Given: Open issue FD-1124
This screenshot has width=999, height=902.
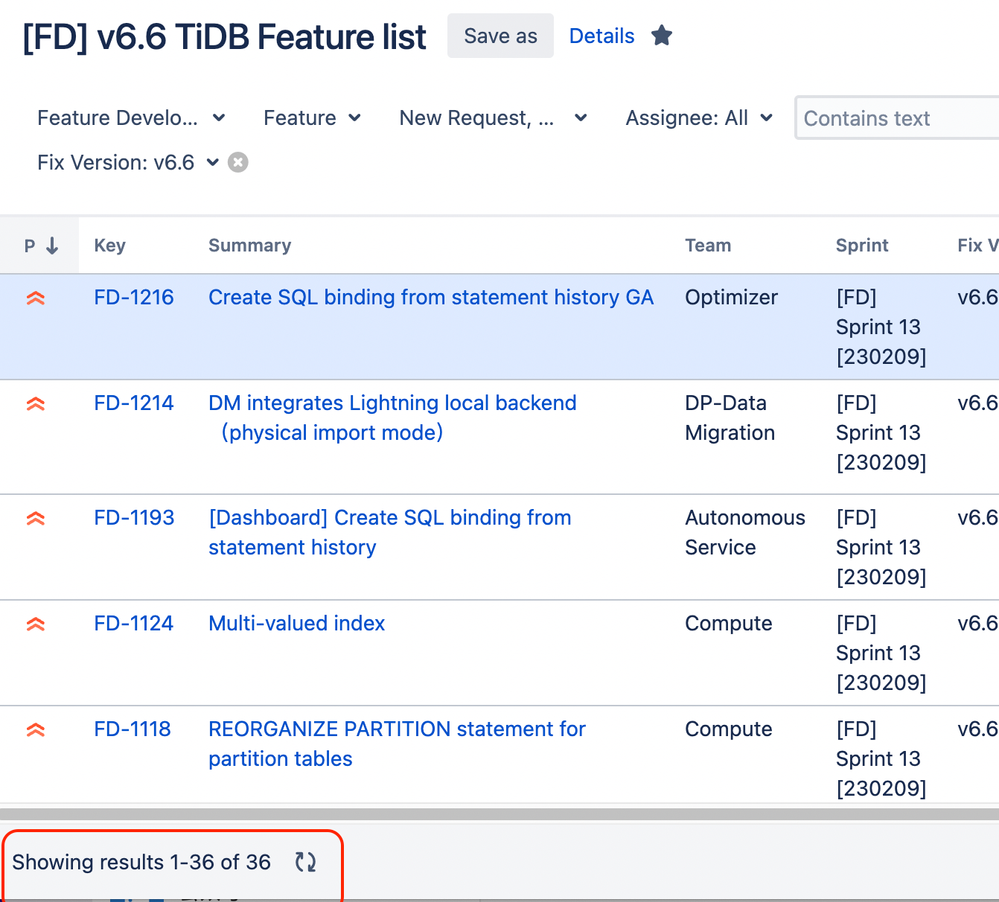Looking at the screenshot, I should (134, 624).
